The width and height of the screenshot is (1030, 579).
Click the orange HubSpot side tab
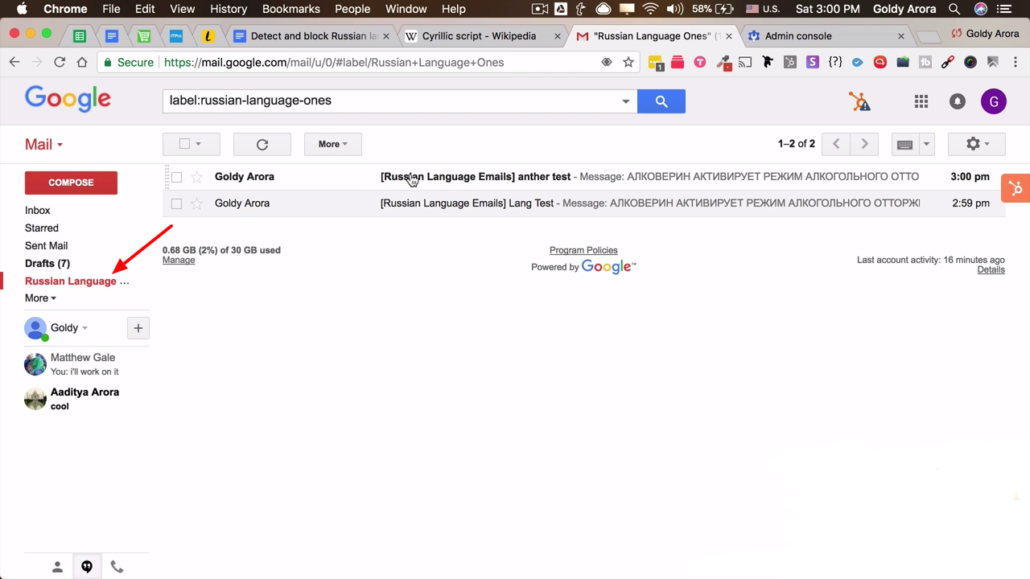1016,189
